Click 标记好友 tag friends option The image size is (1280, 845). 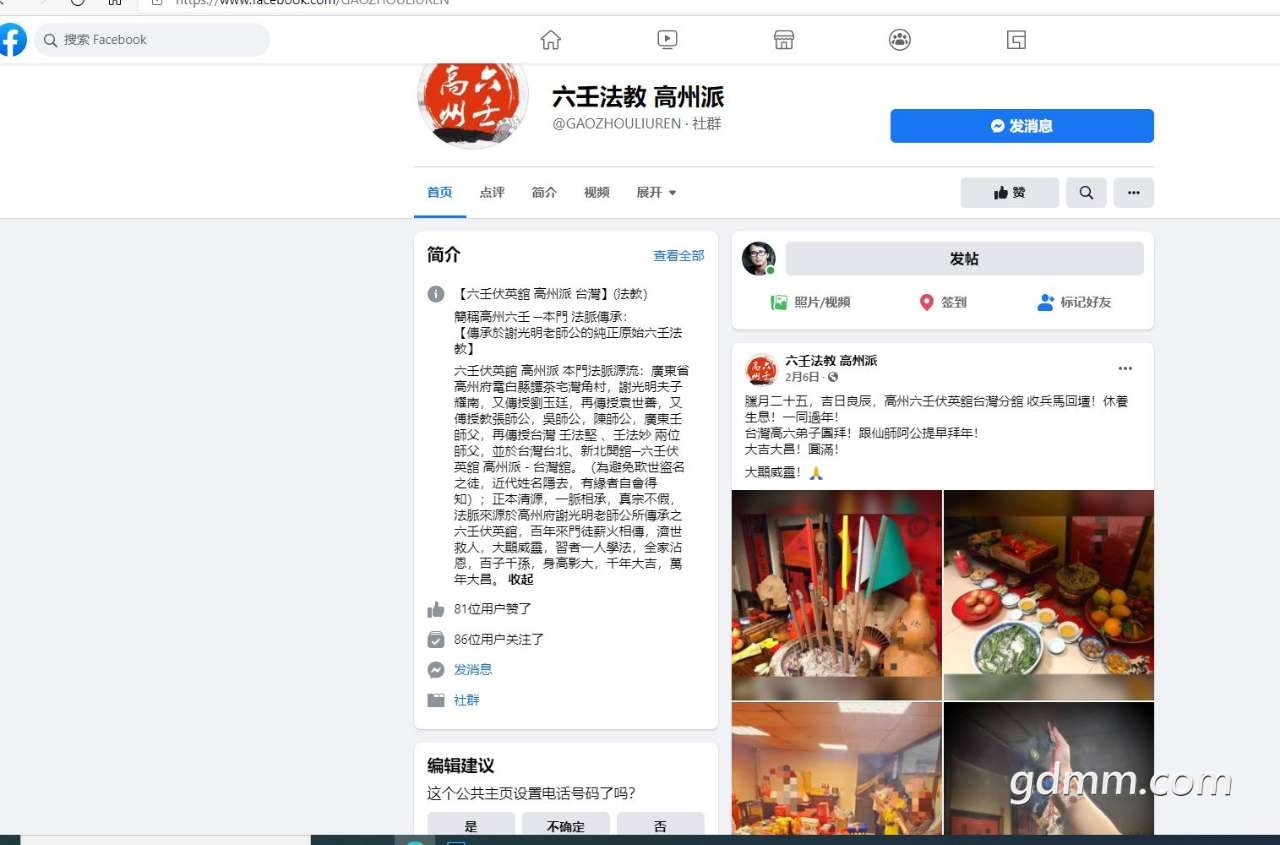tap(1075, 302)
